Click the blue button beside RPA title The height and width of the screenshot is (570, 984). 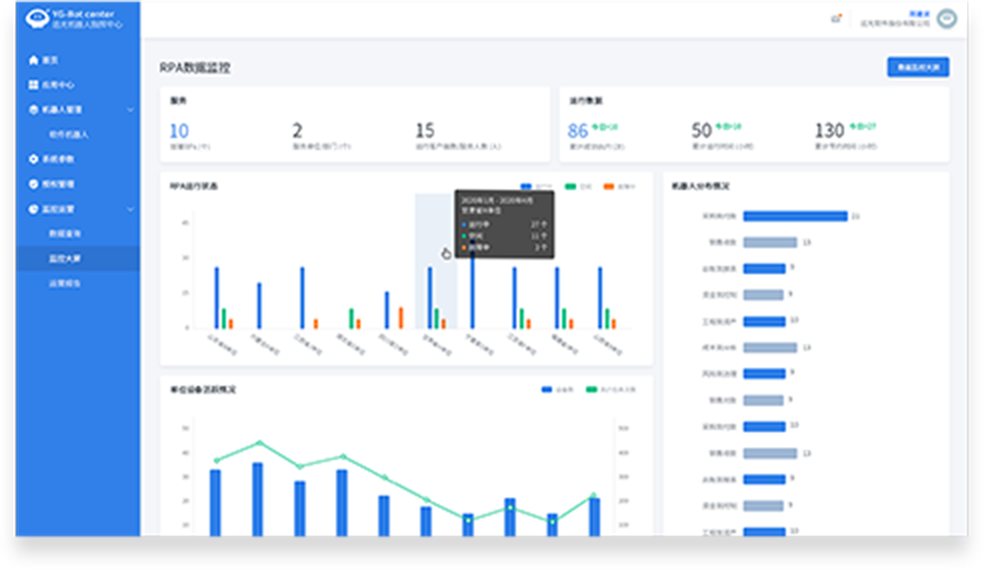click(918, 67)
